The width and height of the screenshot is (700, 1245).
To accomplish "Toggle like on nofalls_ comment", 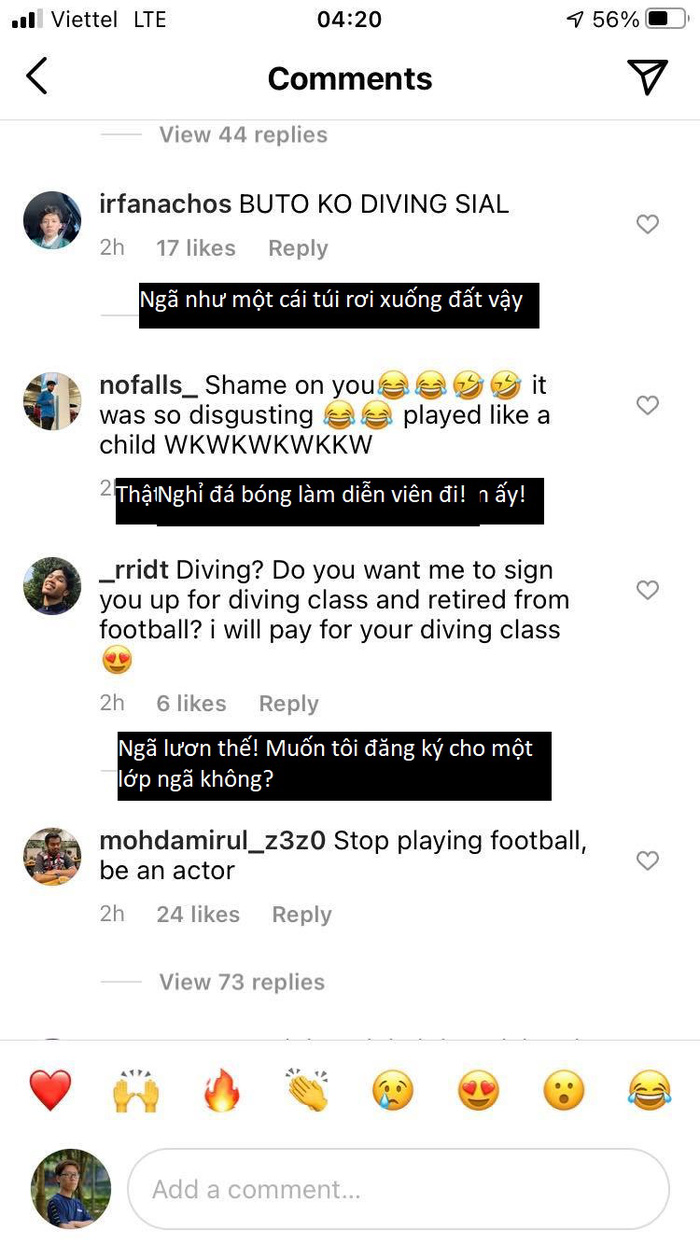I will pos(648,405).
